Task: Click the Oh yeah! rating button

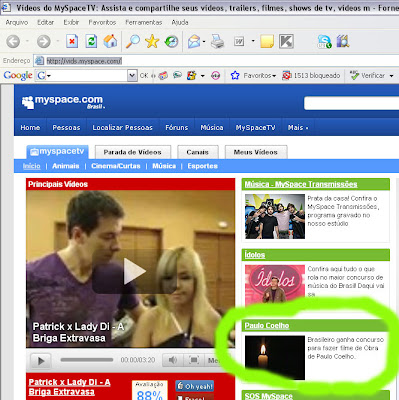Action: (195, 386)
